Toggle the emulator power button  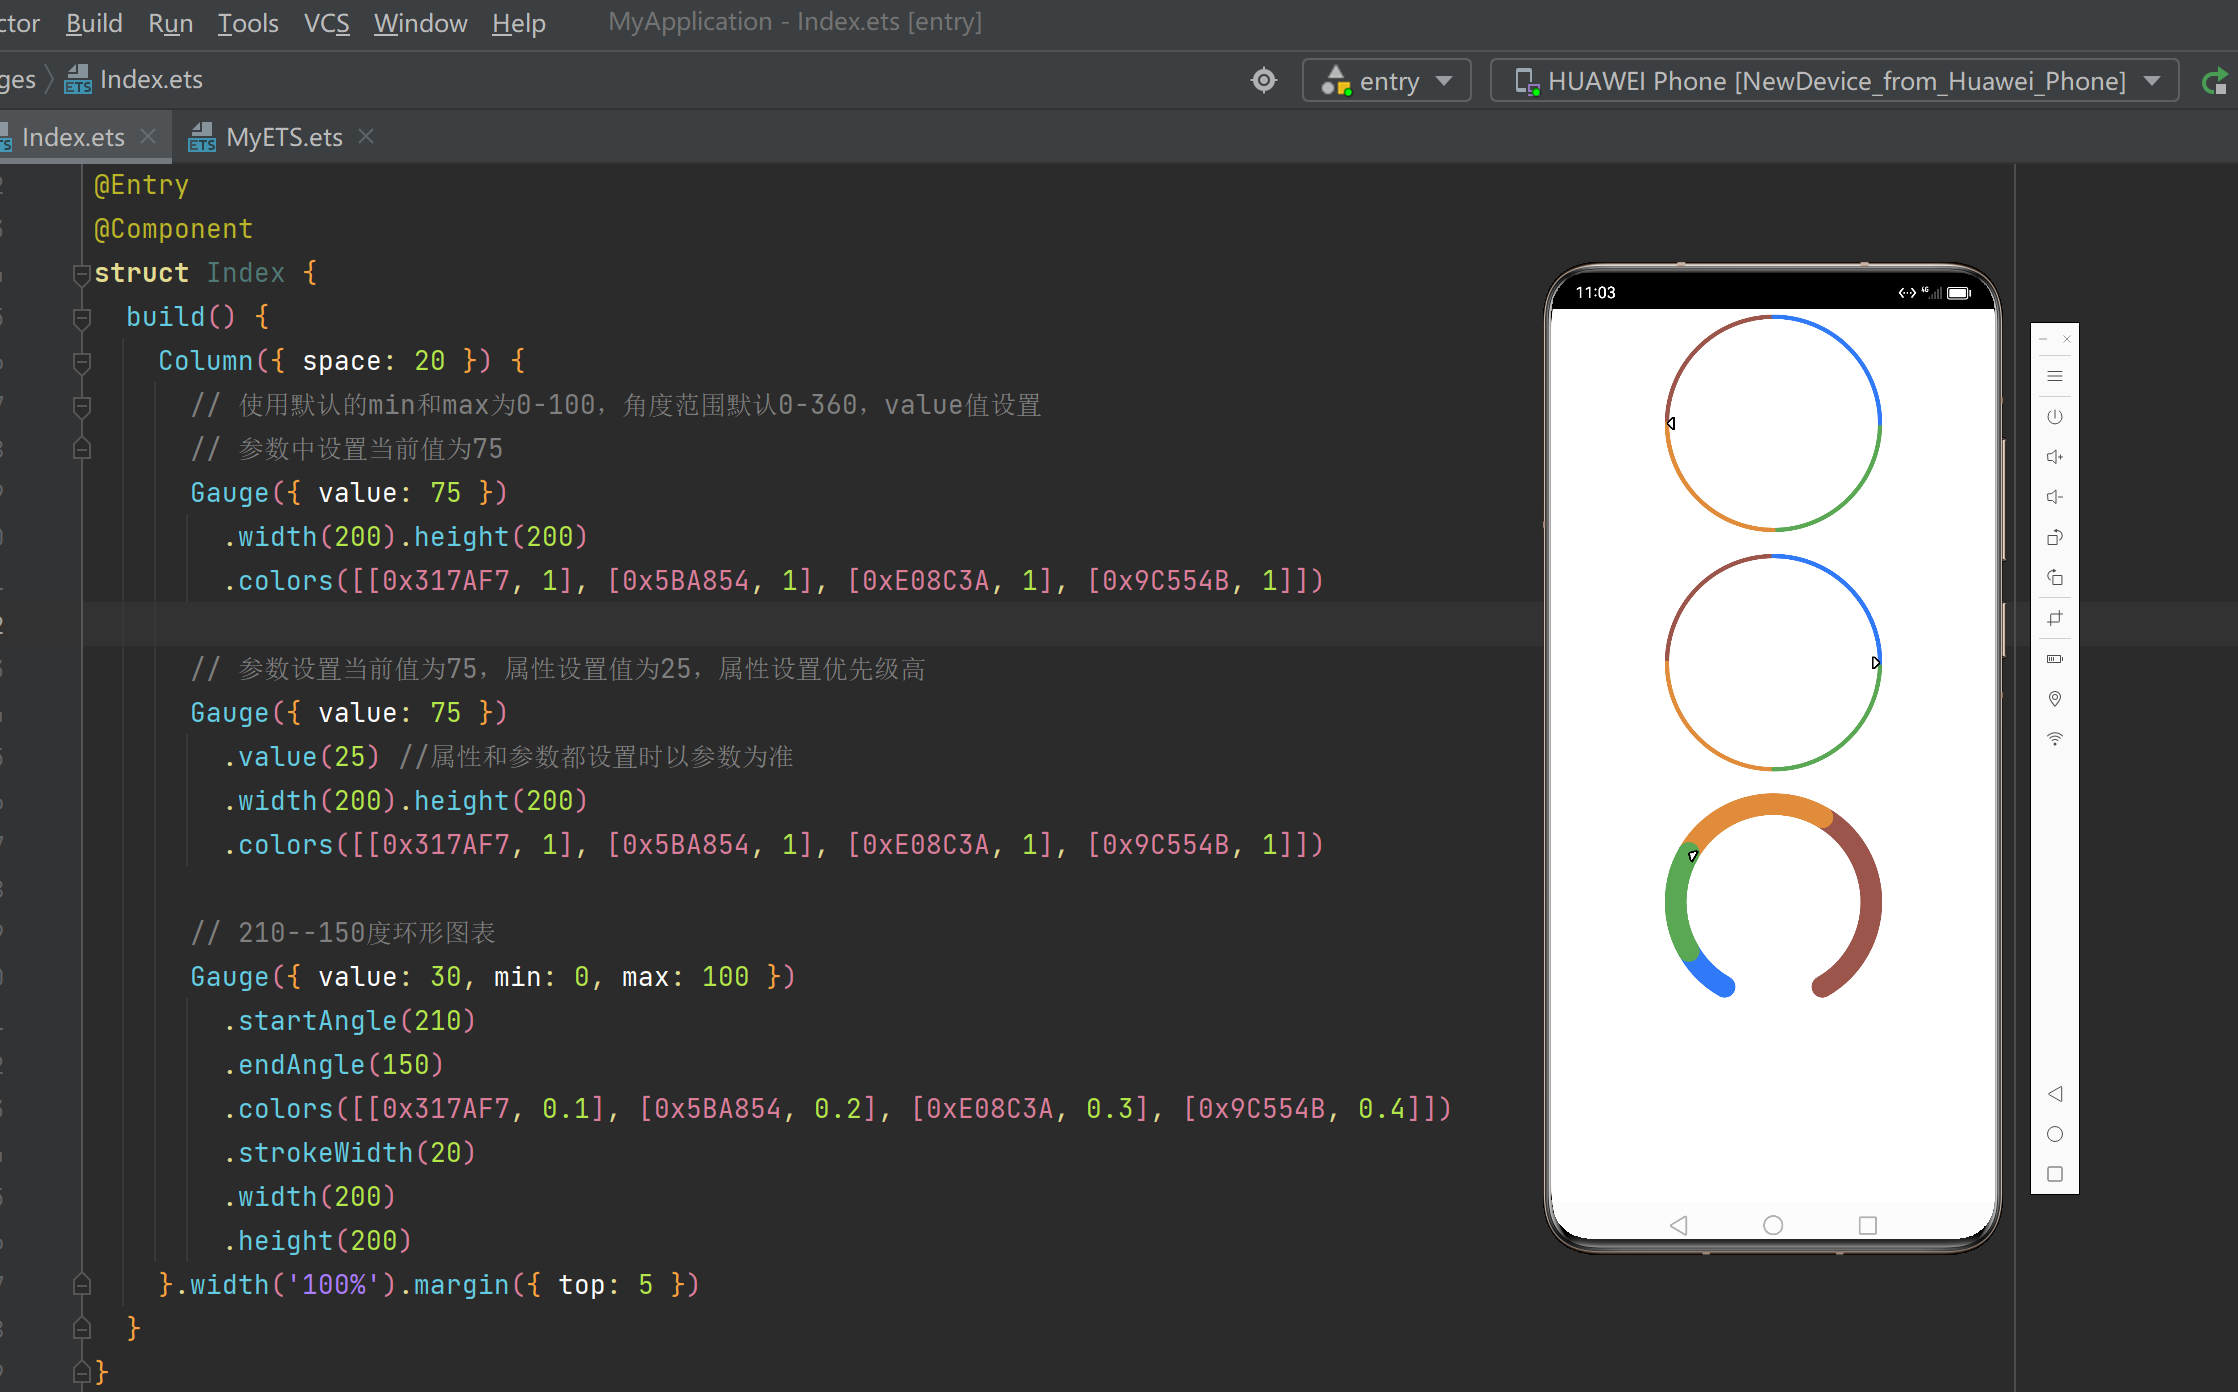[x=2055, y=417]
